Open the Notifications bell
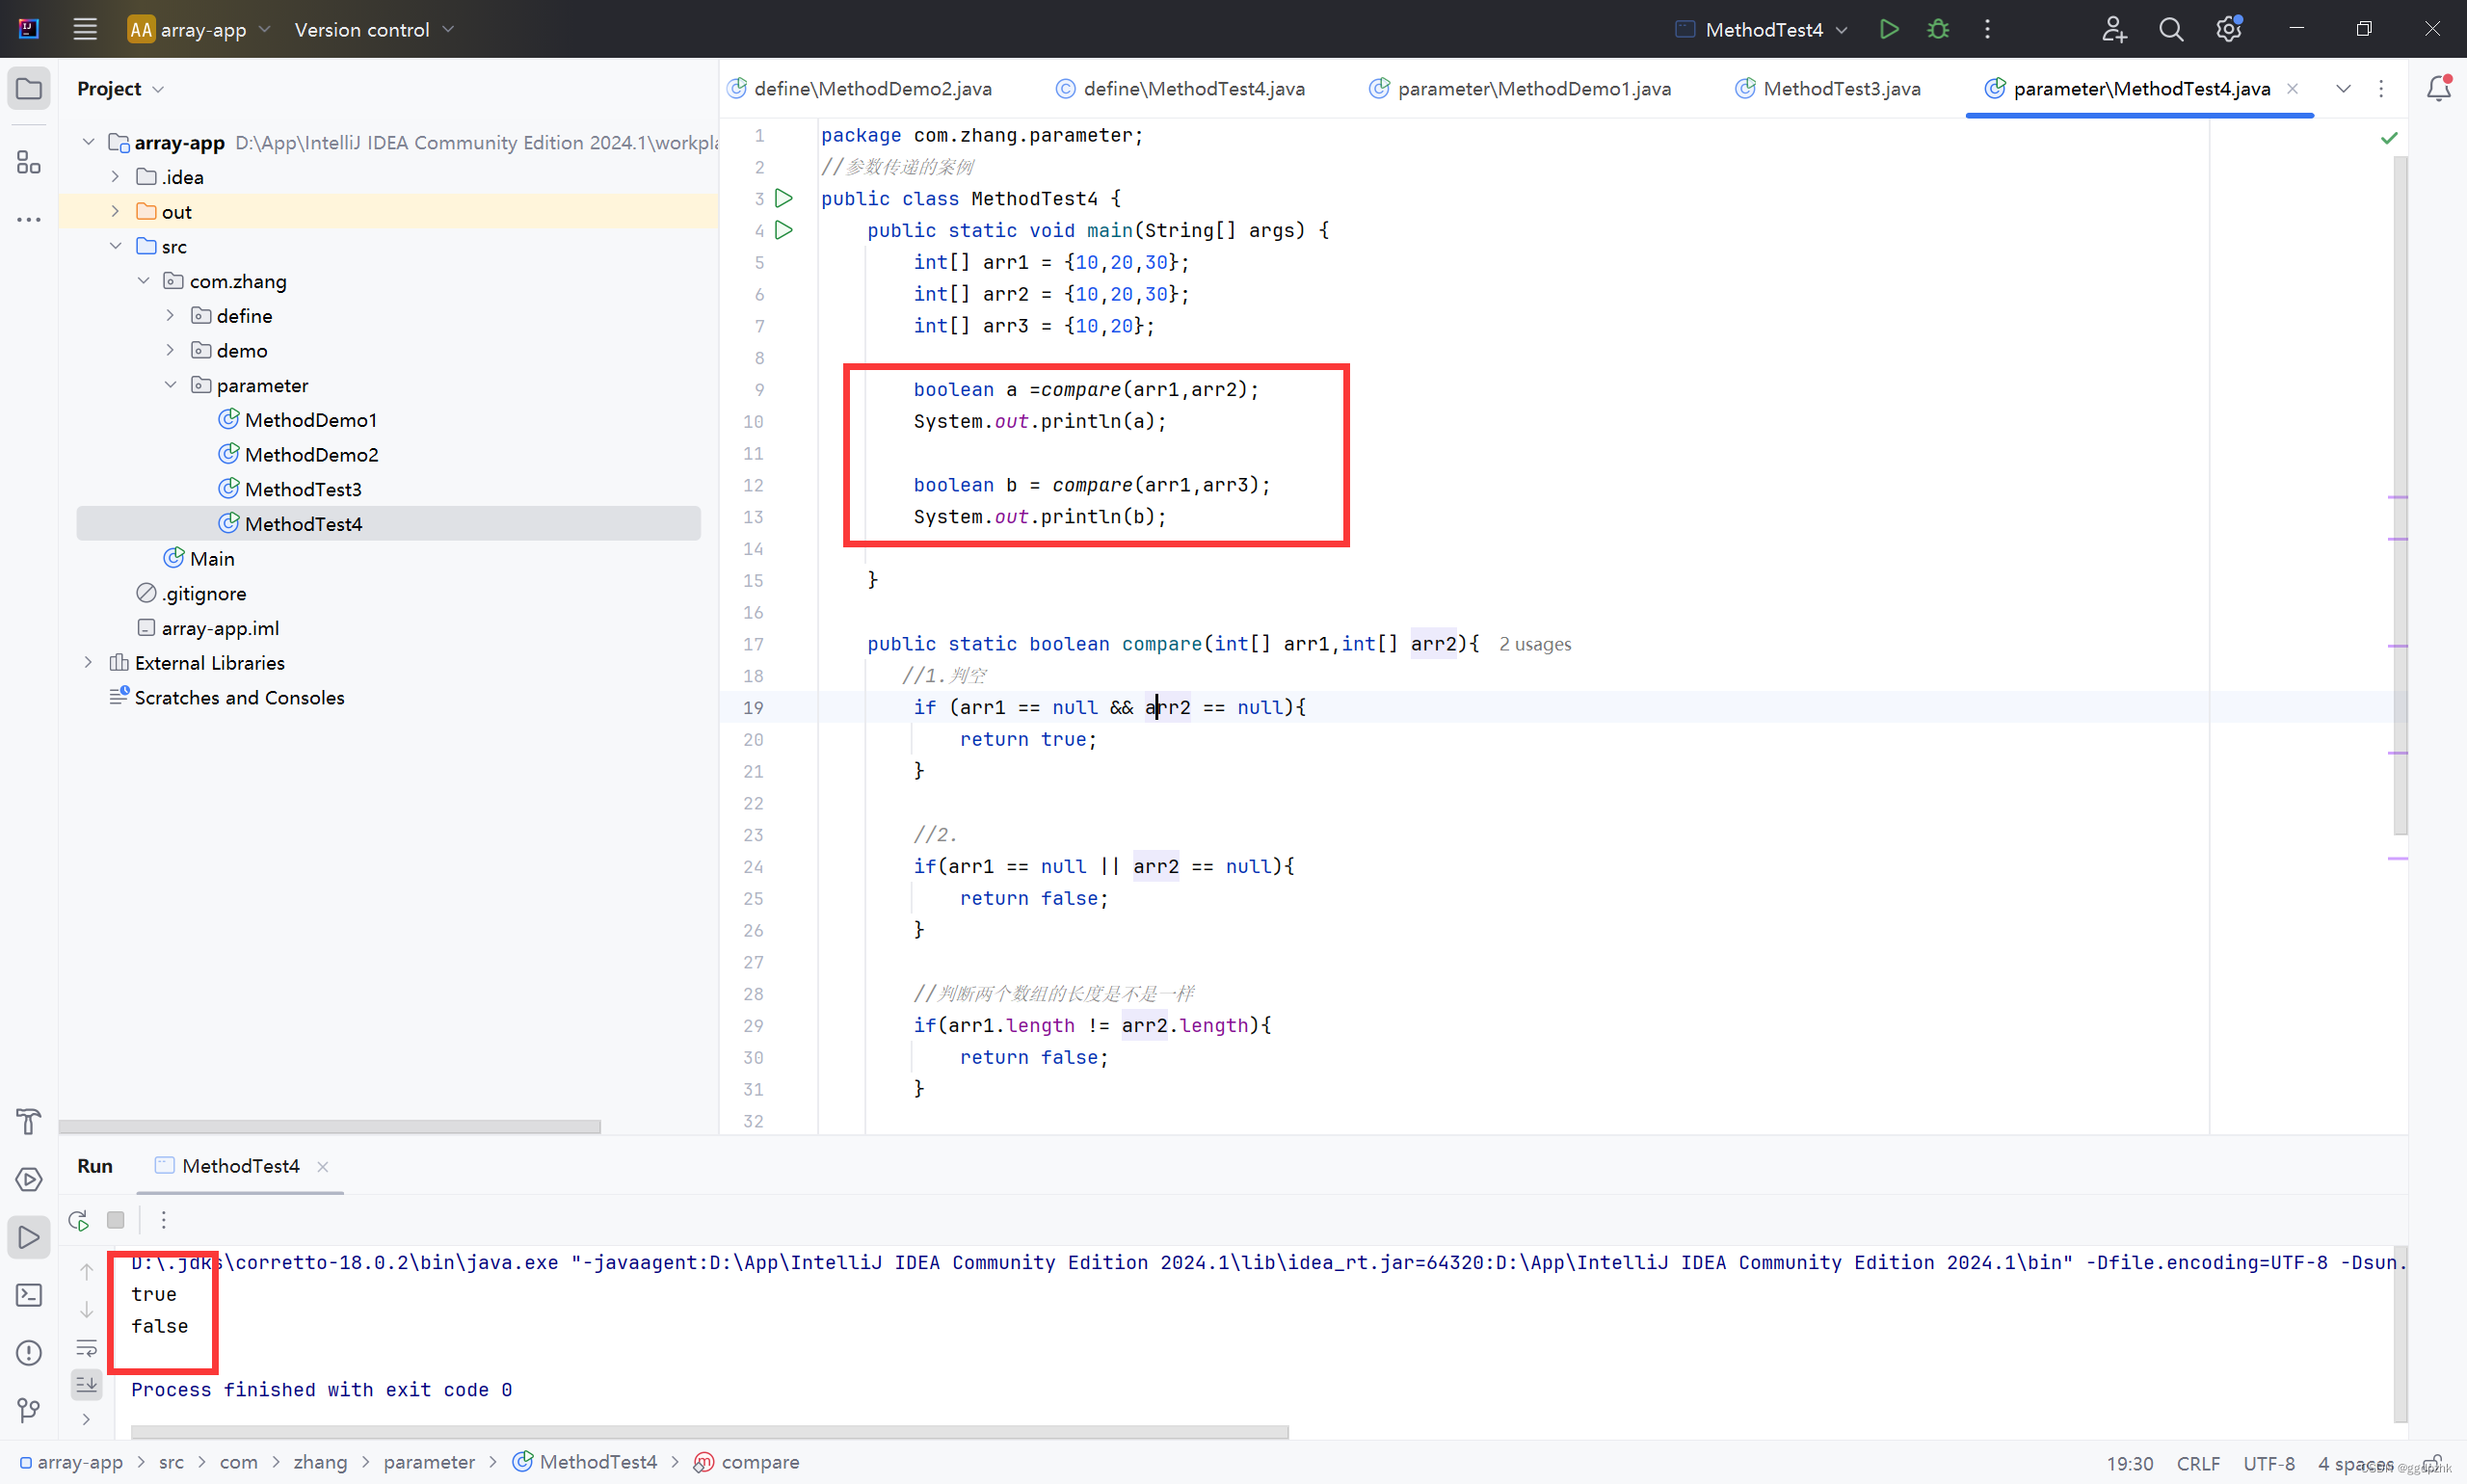The image size is (2467, 1484). pos(2438,88)
